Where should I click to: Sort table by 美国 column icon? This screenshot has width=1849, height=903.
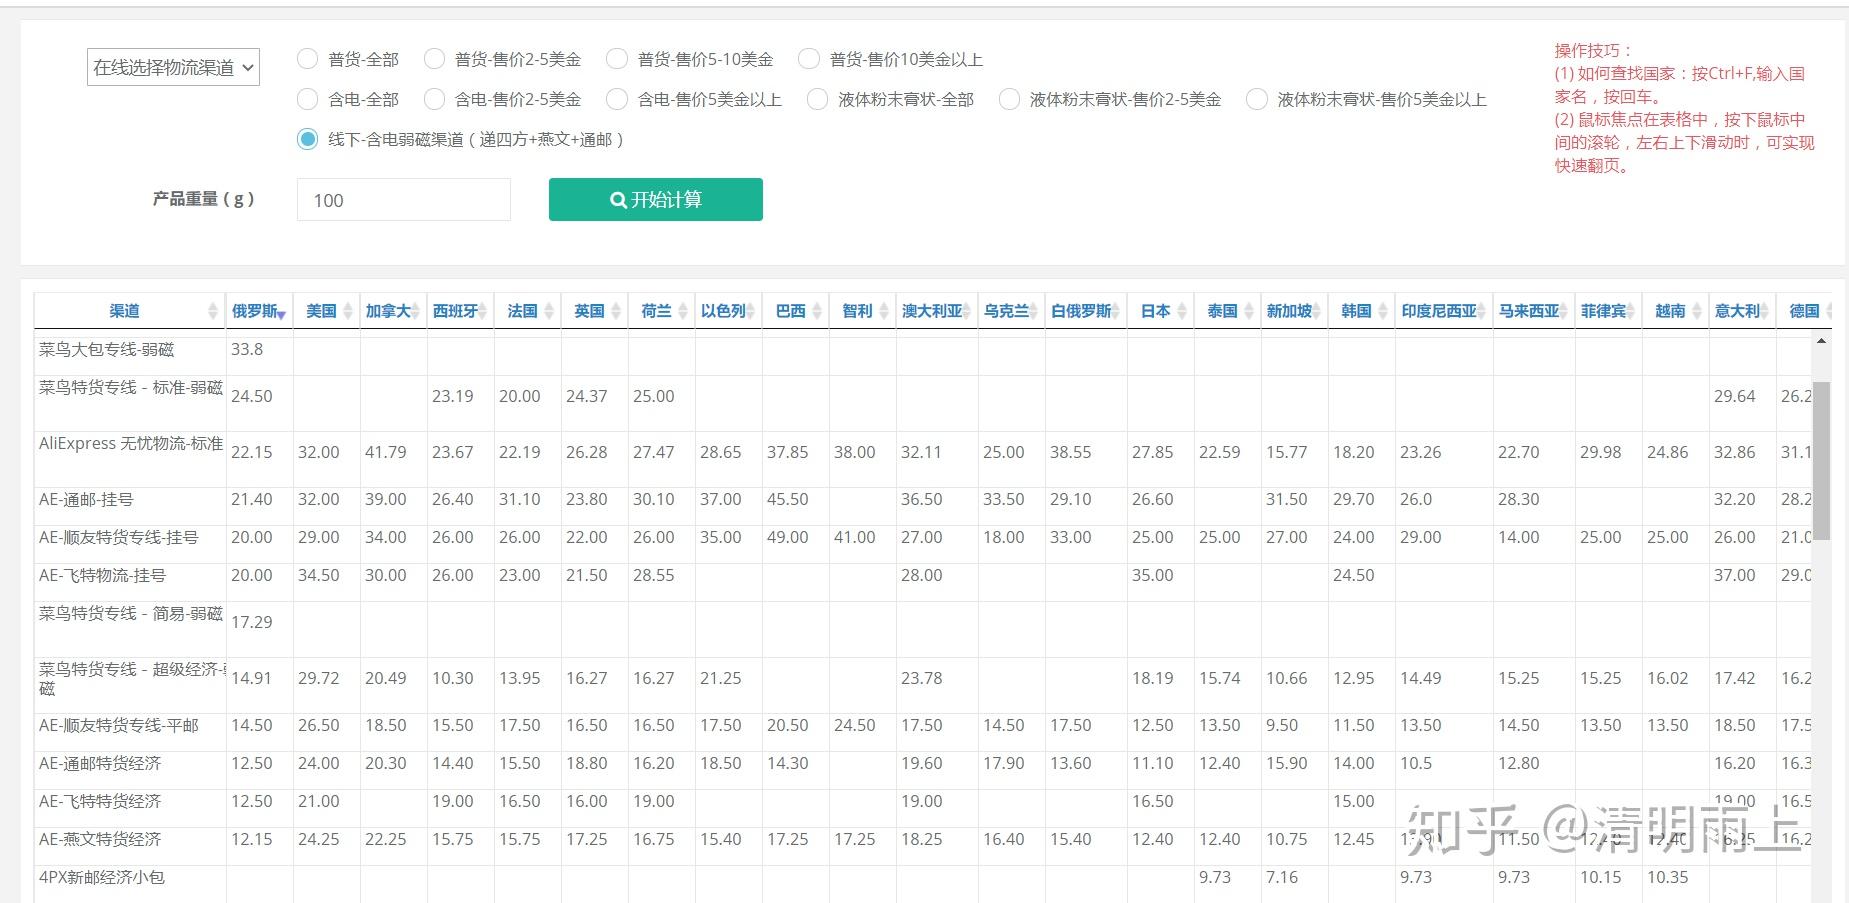[x=348, y=311]
